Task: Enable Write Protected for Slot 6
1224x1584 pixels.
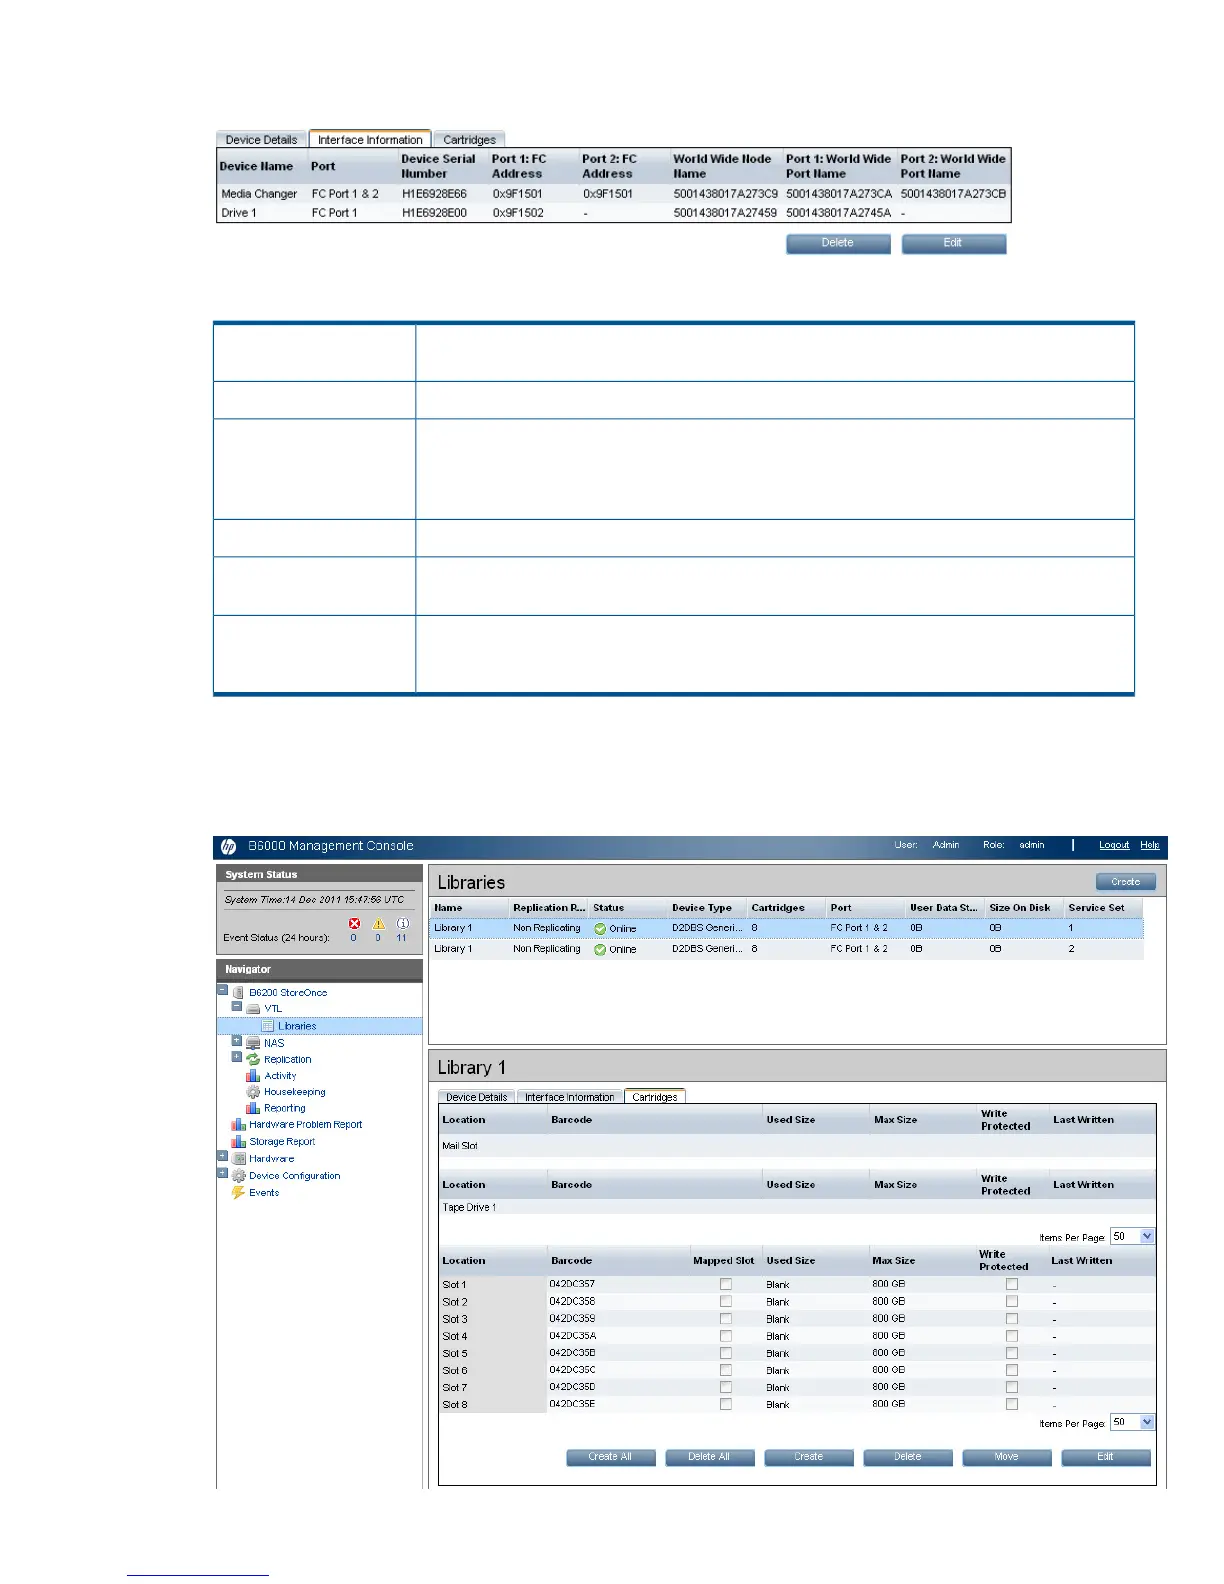Action: coord(1012,1370)
